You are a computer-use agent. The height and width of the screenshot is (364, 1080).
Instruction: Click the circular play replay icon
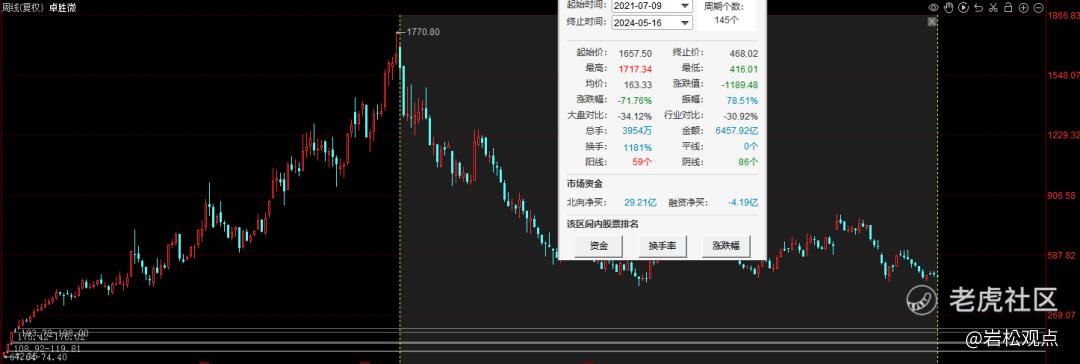click(964, 8)
